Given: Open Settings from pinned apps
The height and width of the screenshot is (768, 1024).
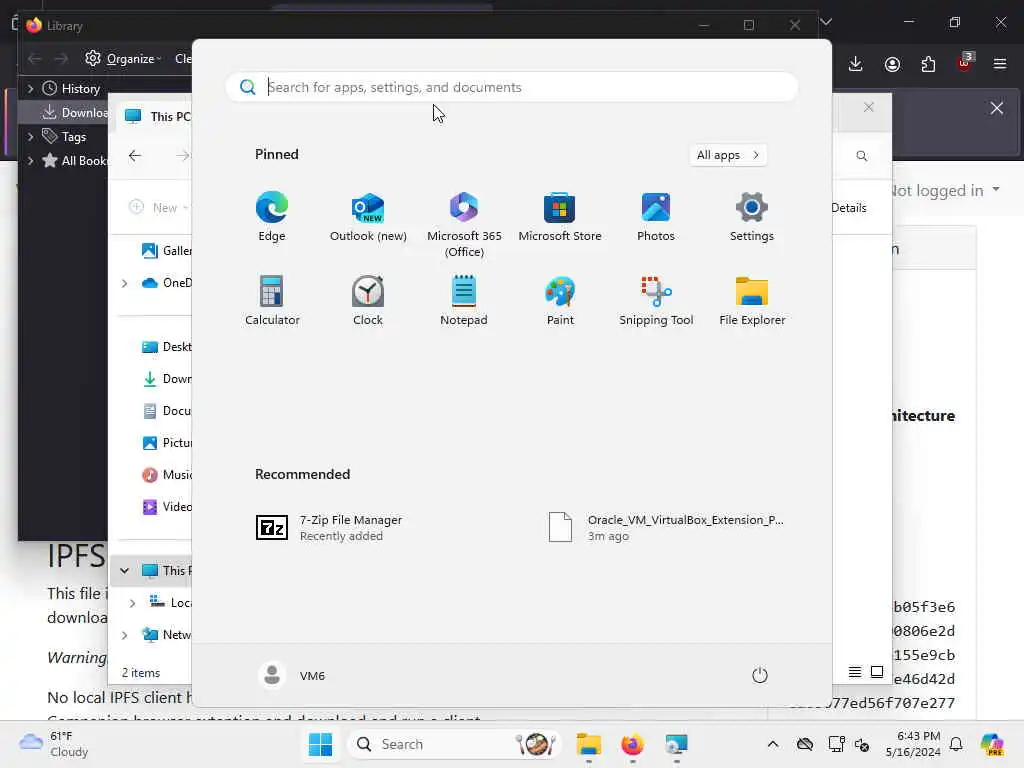Looking at the screenshot, I should [x=752, y=217].
